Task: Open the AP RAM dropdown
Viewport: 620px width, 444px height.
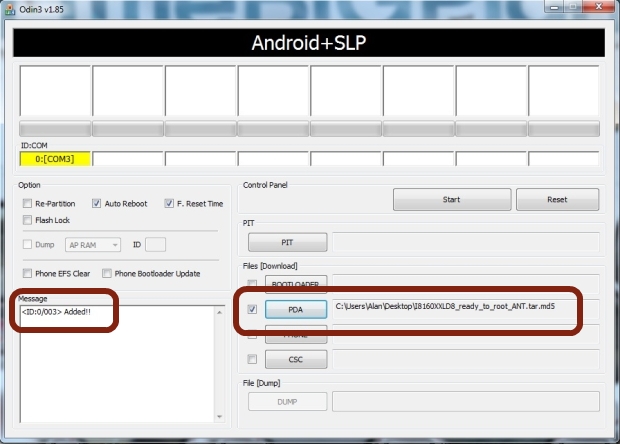Action: (x=93, y=245)
